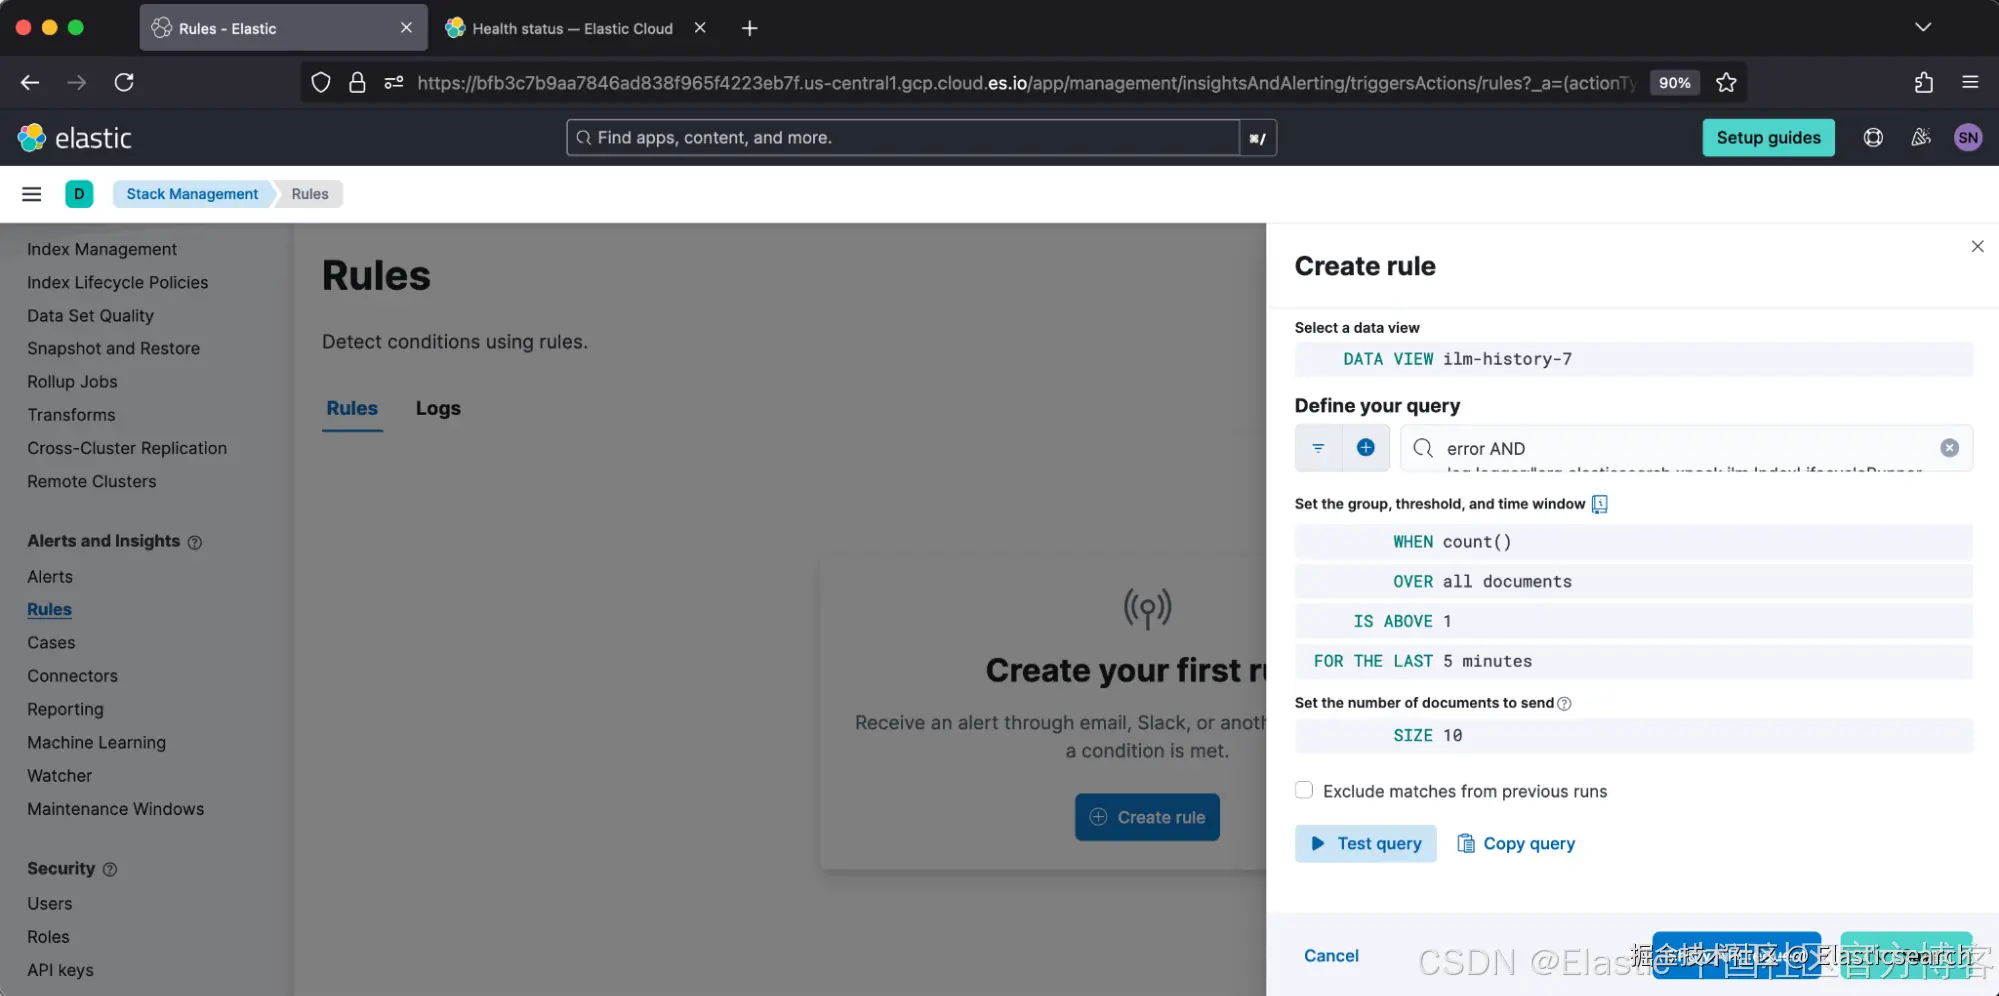Open browser extensions puzzle icon

click(x=1923, y=83)
